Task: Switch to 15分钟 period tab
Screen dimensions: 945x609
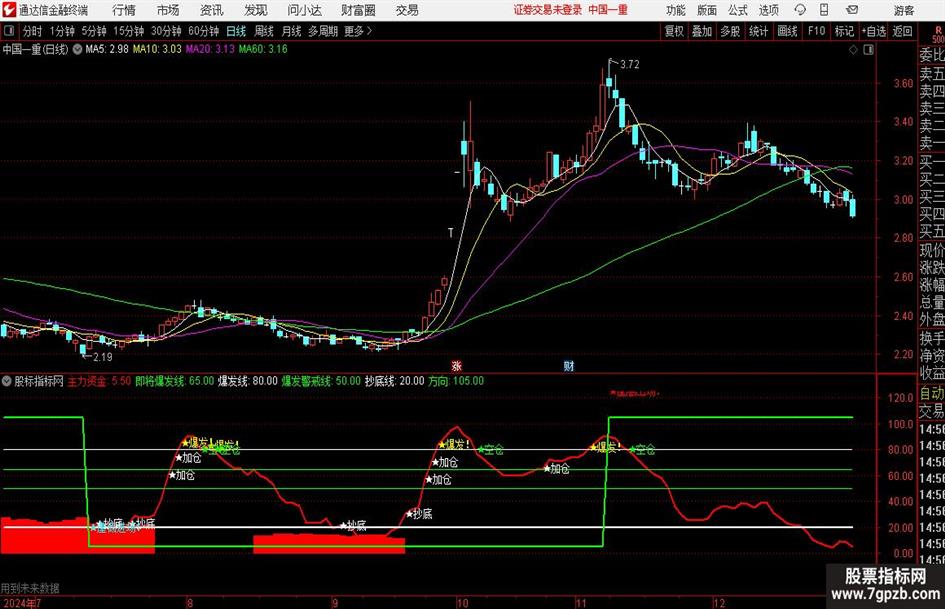Action: 129,31
